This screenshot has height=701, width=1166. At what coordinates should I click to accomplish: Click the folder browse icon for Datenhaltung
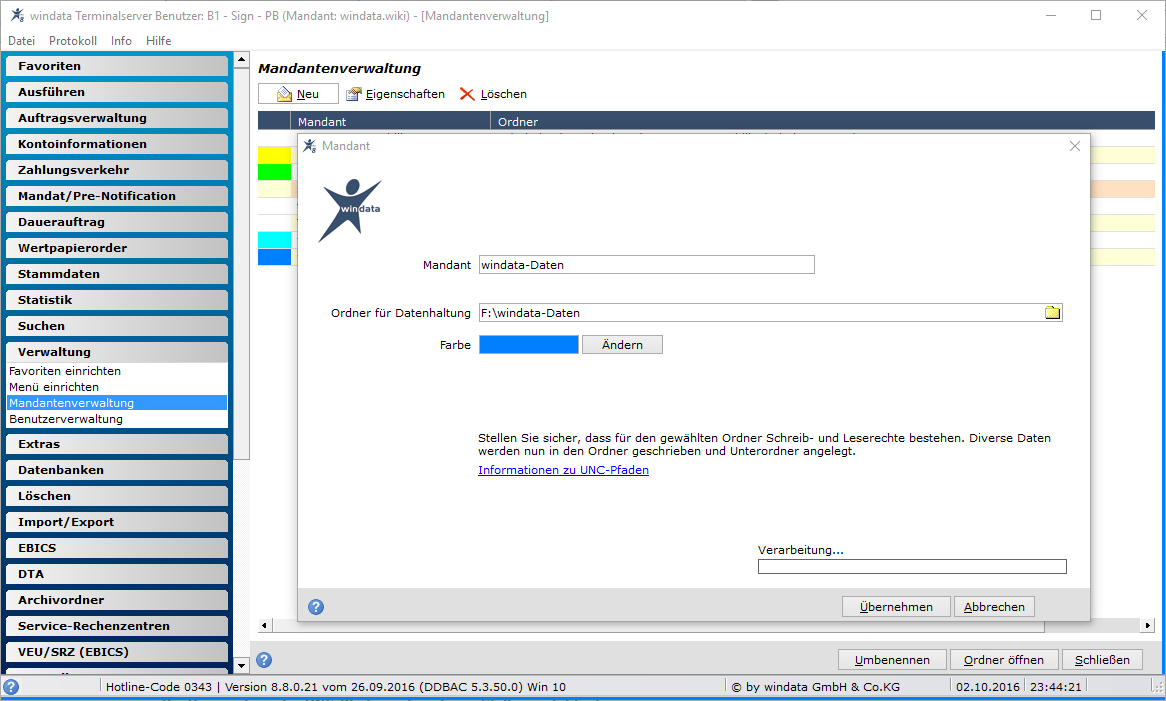coord(1052,313)
